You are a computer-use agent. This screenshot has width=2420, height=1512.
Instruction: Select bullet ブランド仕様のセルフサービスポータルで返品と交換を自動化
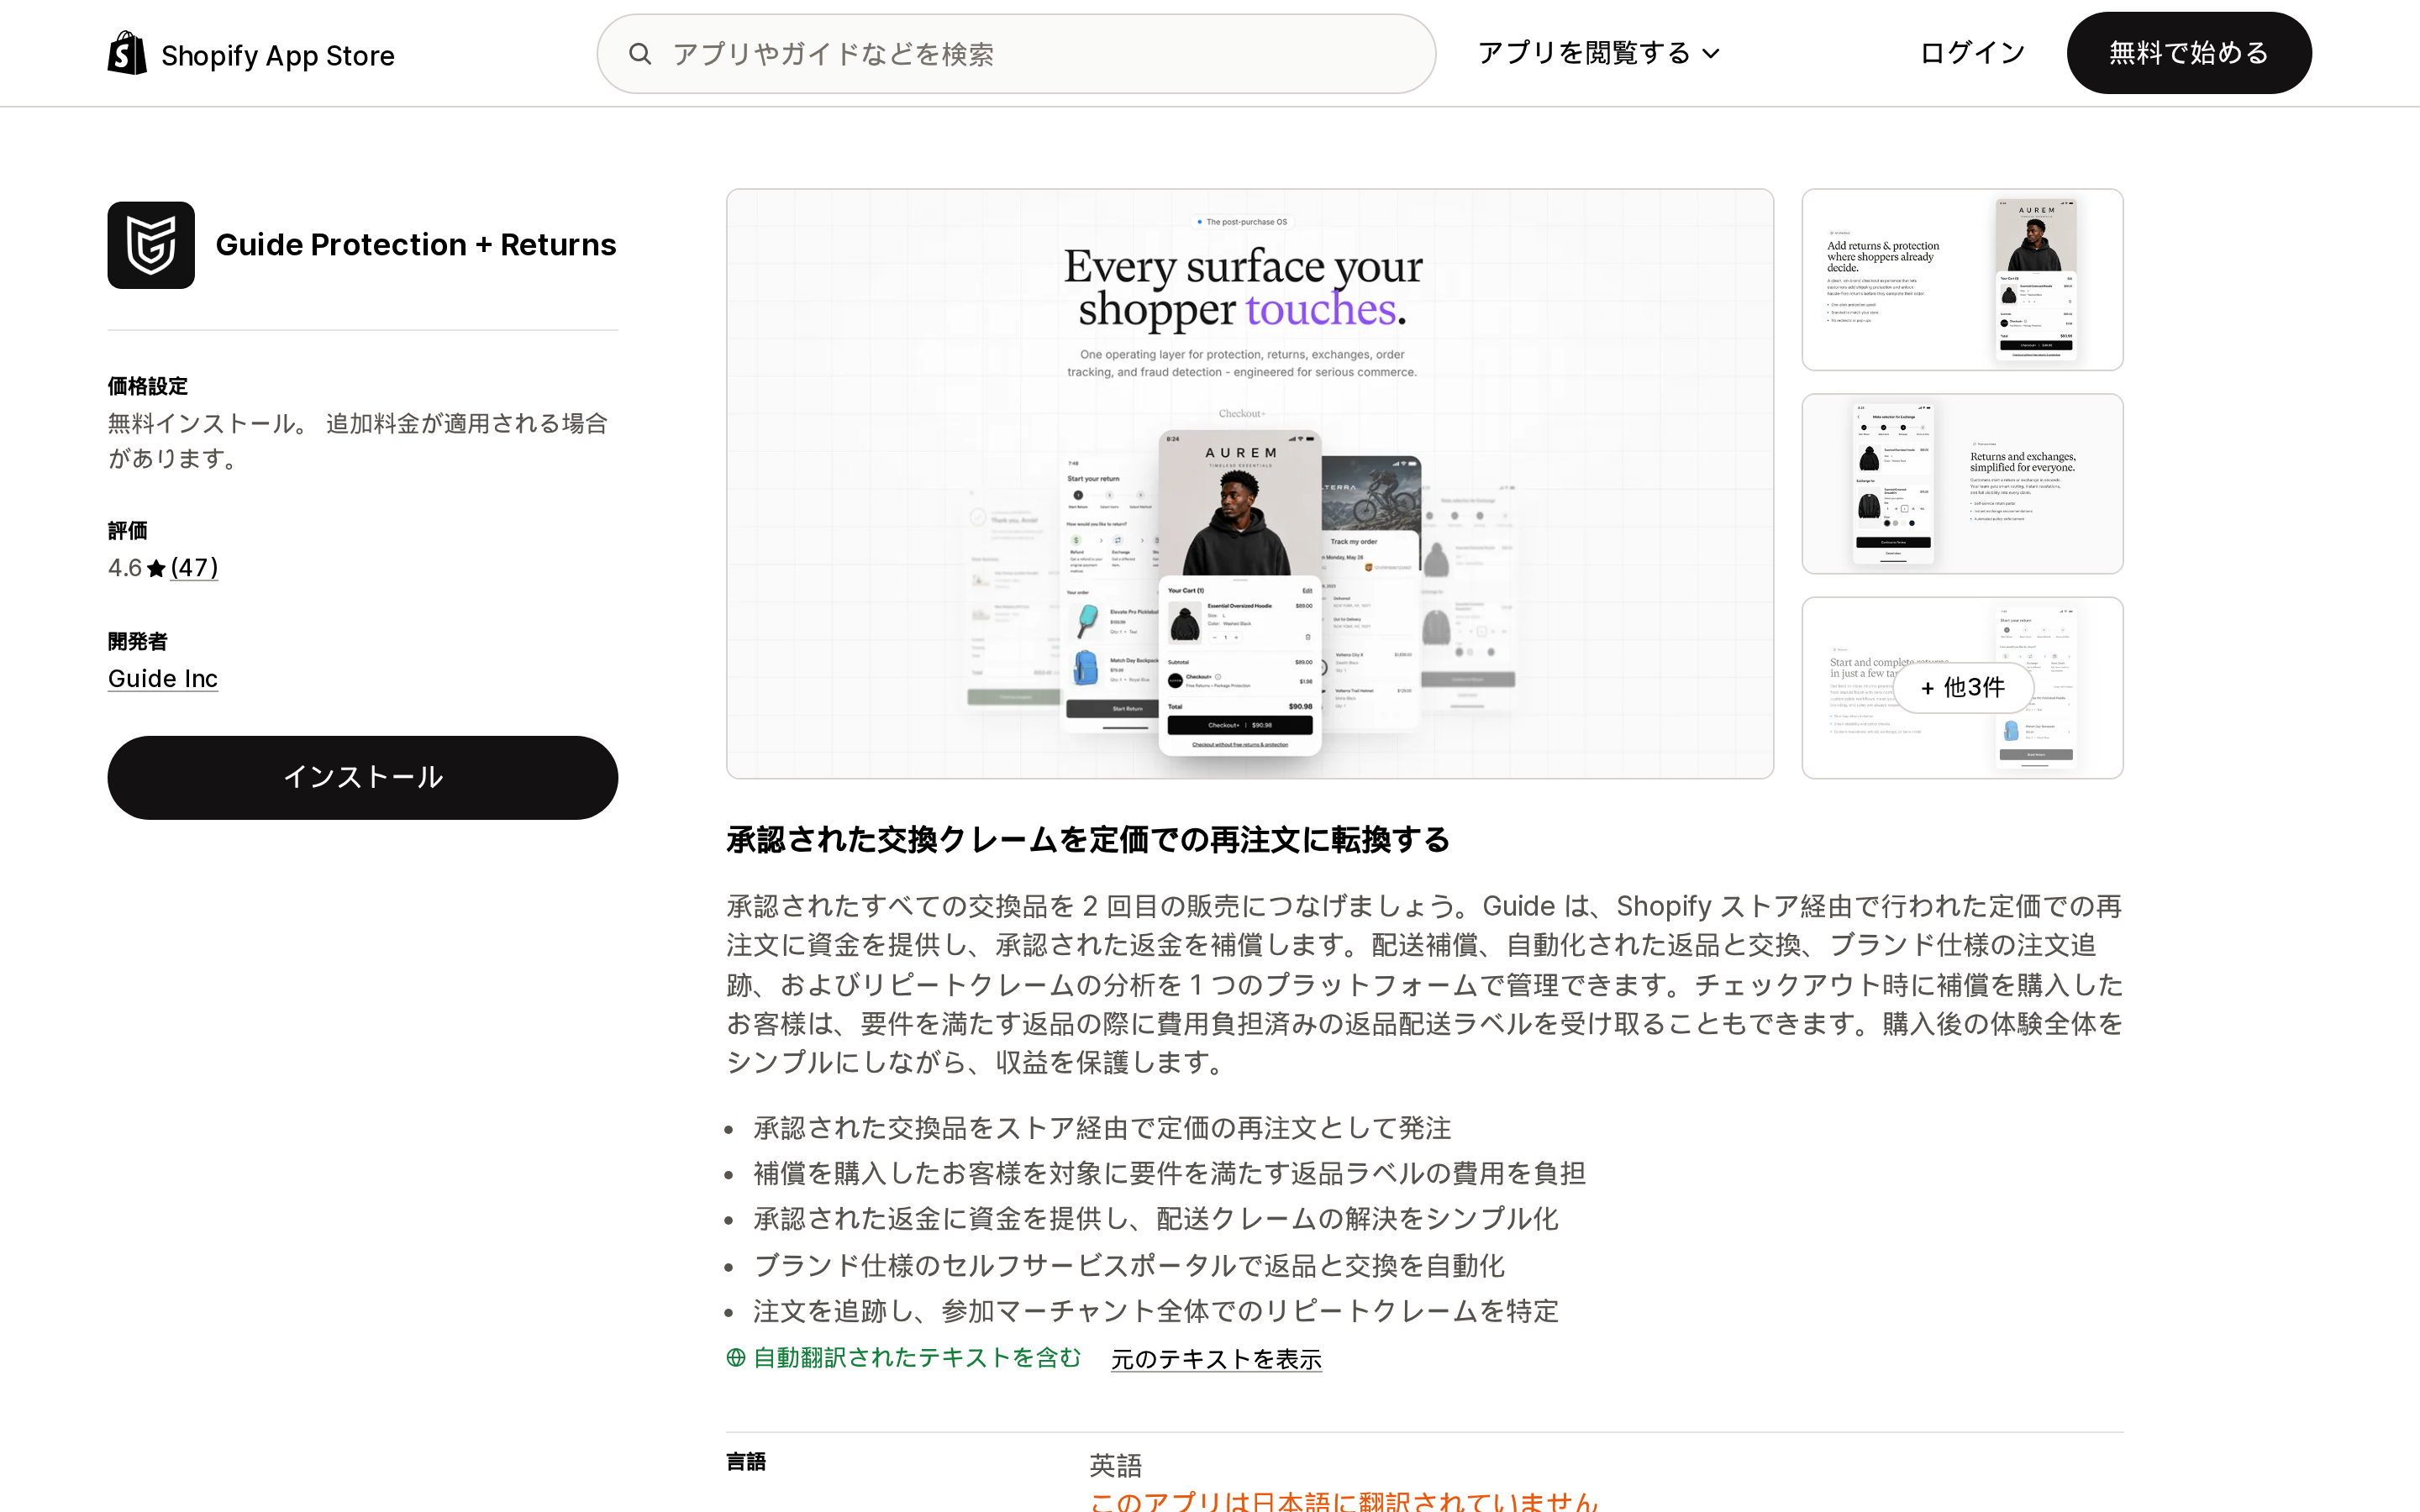[1129, 1266]
